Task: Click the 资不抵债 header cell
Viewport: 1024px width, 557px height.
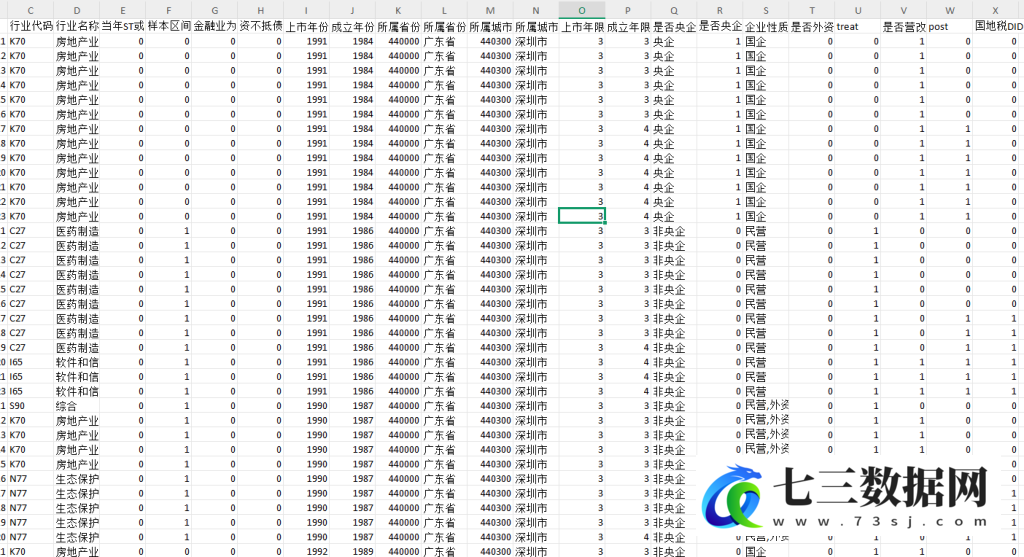Action: (x=261, y=27)
